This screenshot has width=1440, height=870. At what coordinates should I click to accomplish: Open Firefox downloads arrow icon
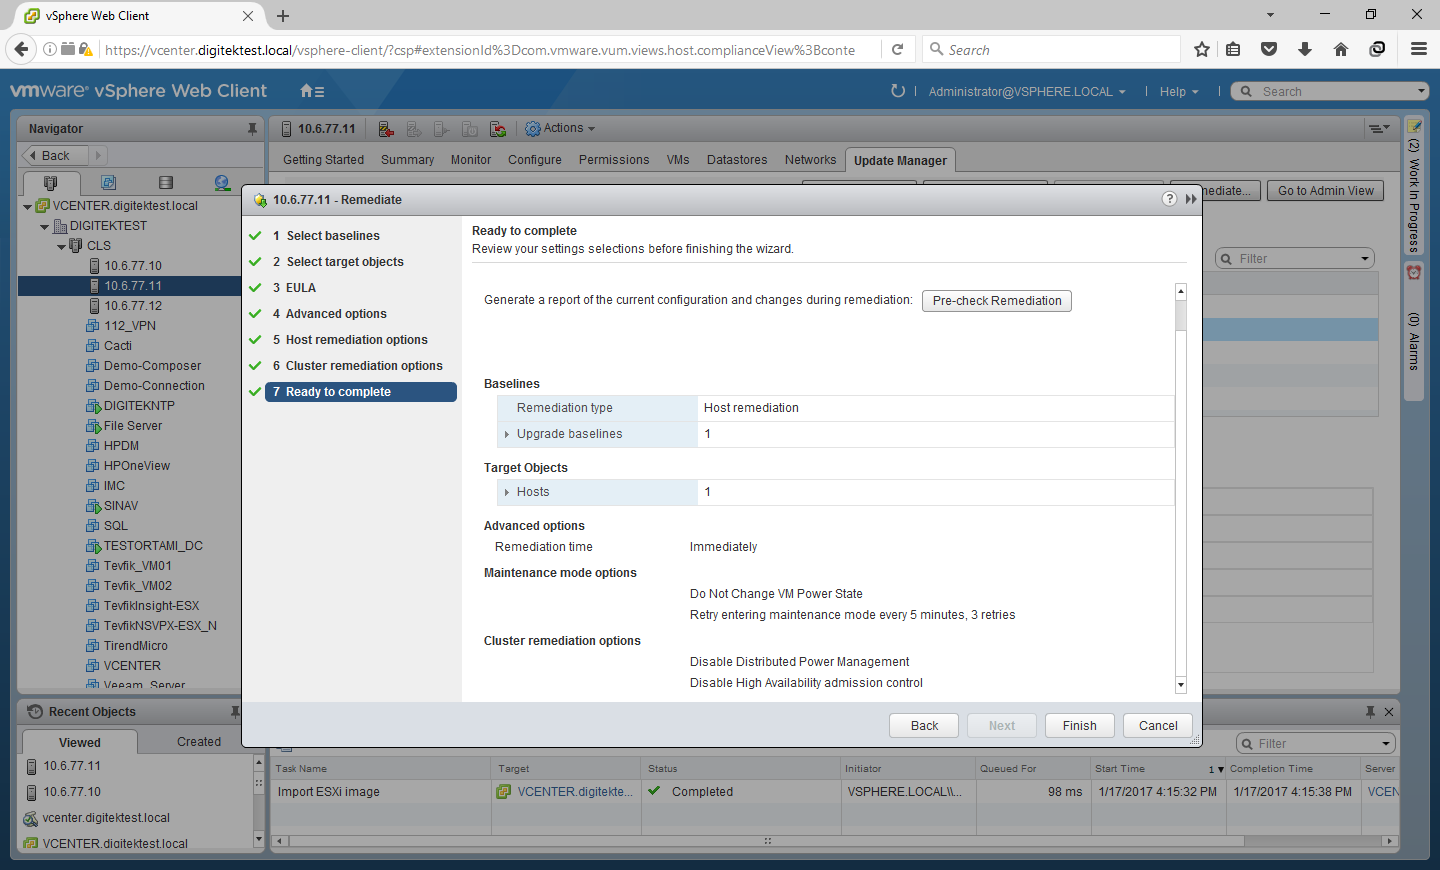tap(1305, 49)
